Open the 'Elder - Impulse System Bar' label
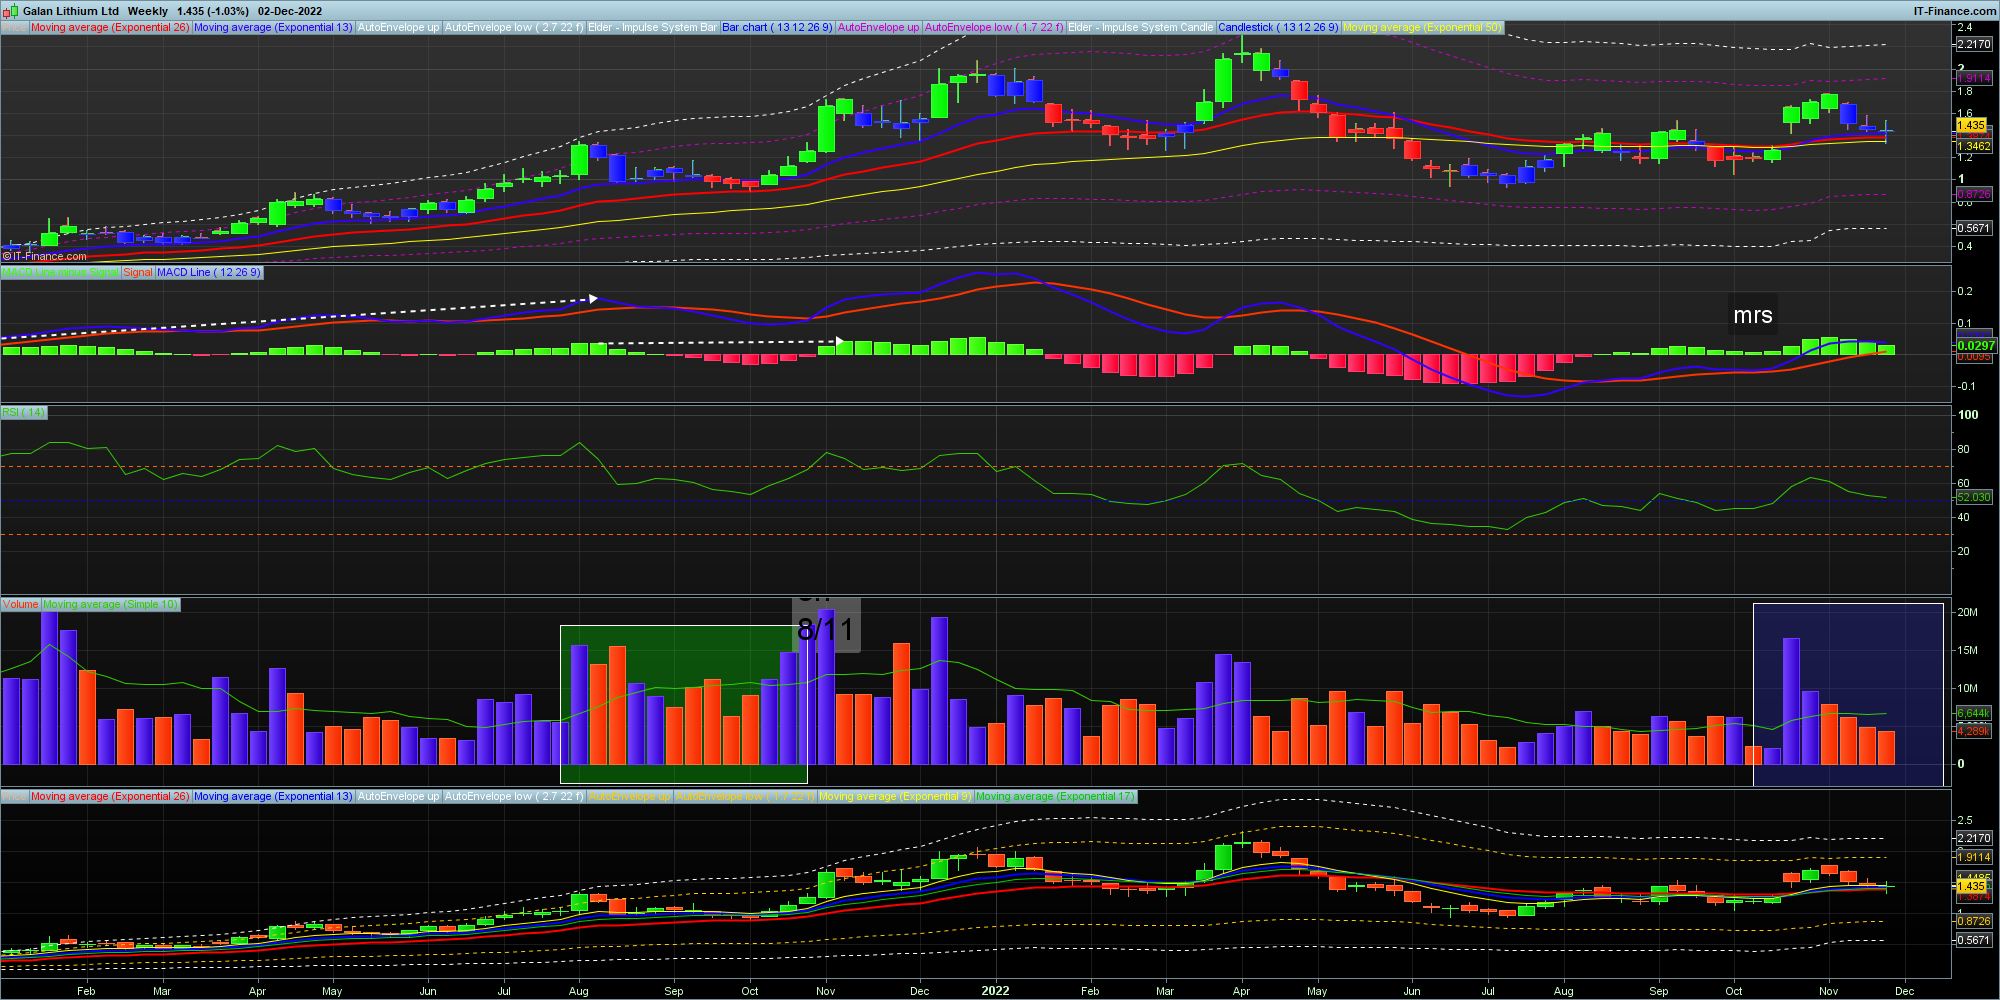The height and width of the screenshot is (1000, 2000). point(652,27)
